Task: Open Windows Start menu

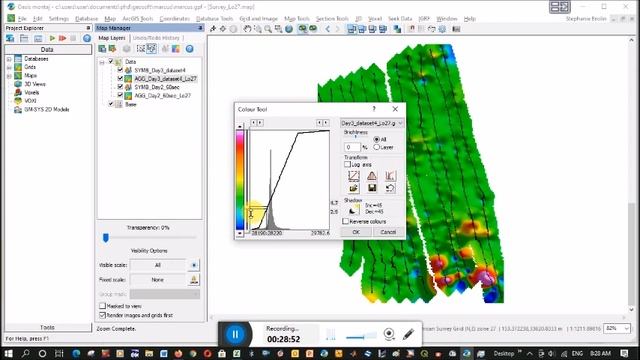Action: 8,353
